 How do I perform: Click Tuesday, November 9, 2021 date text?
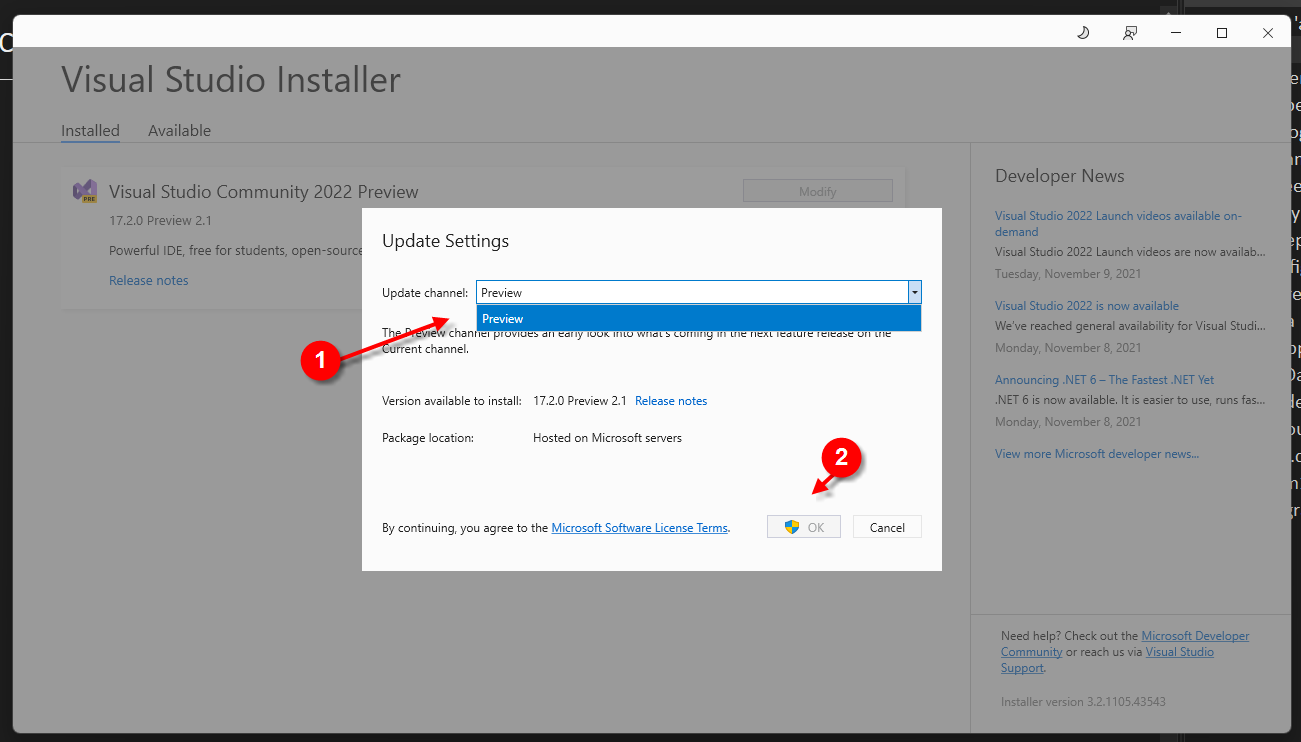1068,274
